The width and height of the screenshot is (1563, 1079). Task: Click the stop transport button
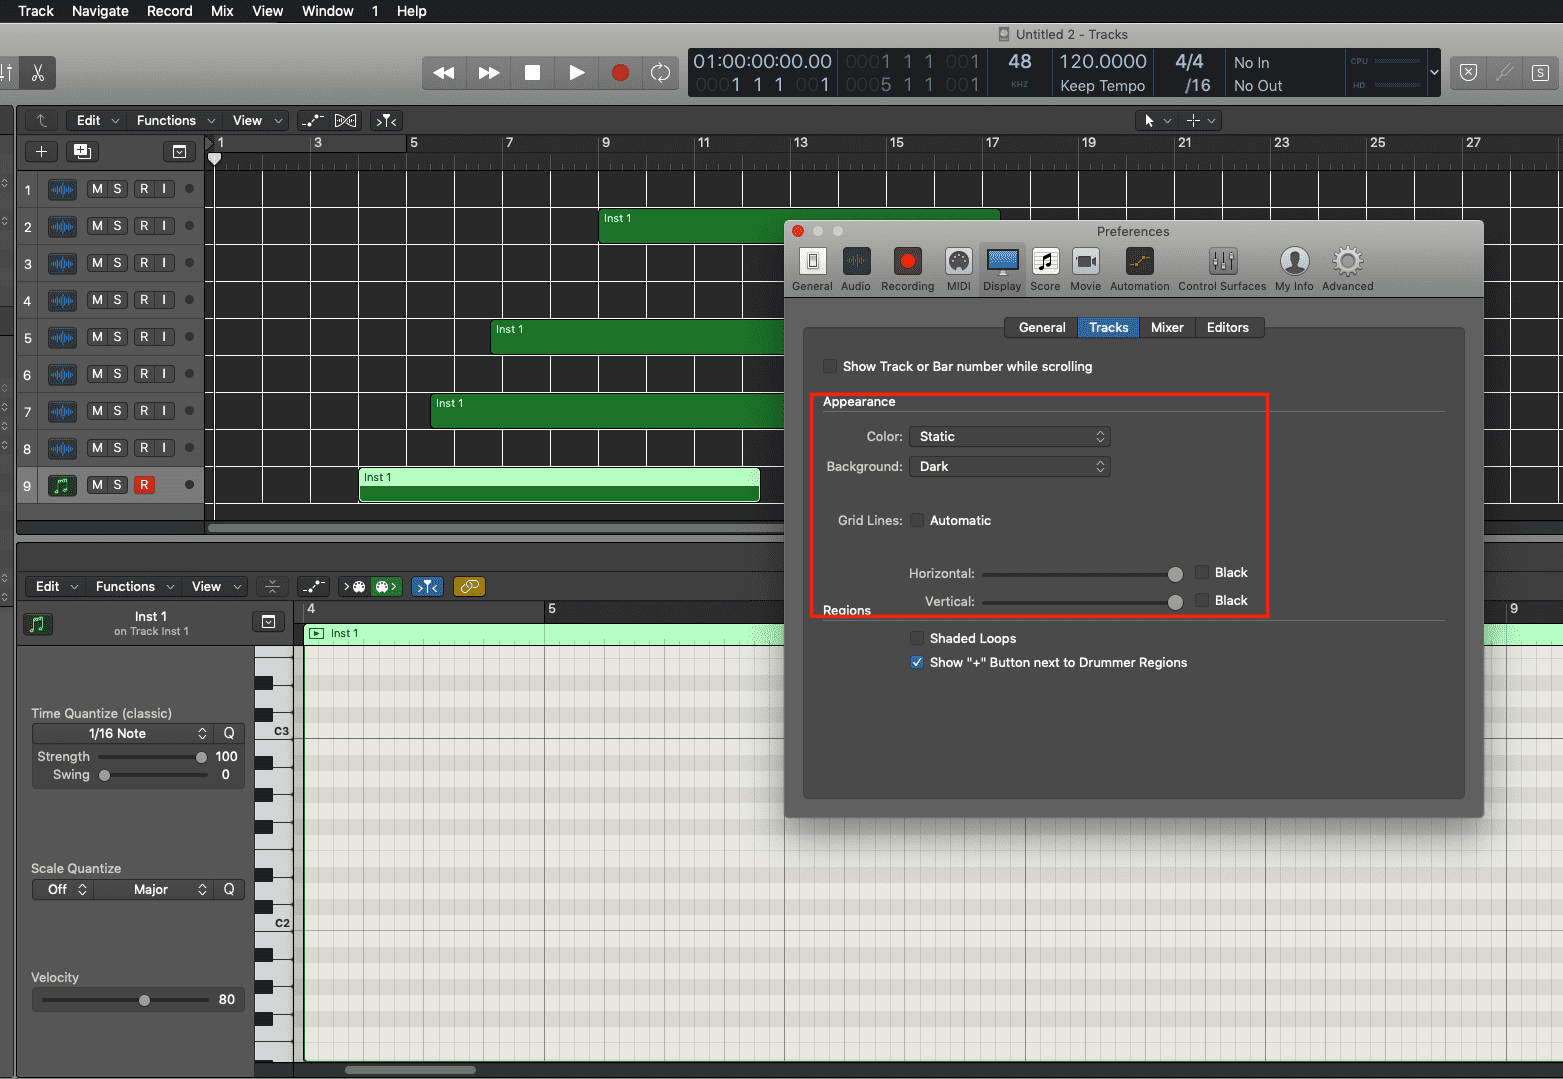click(x=533, y=73)
